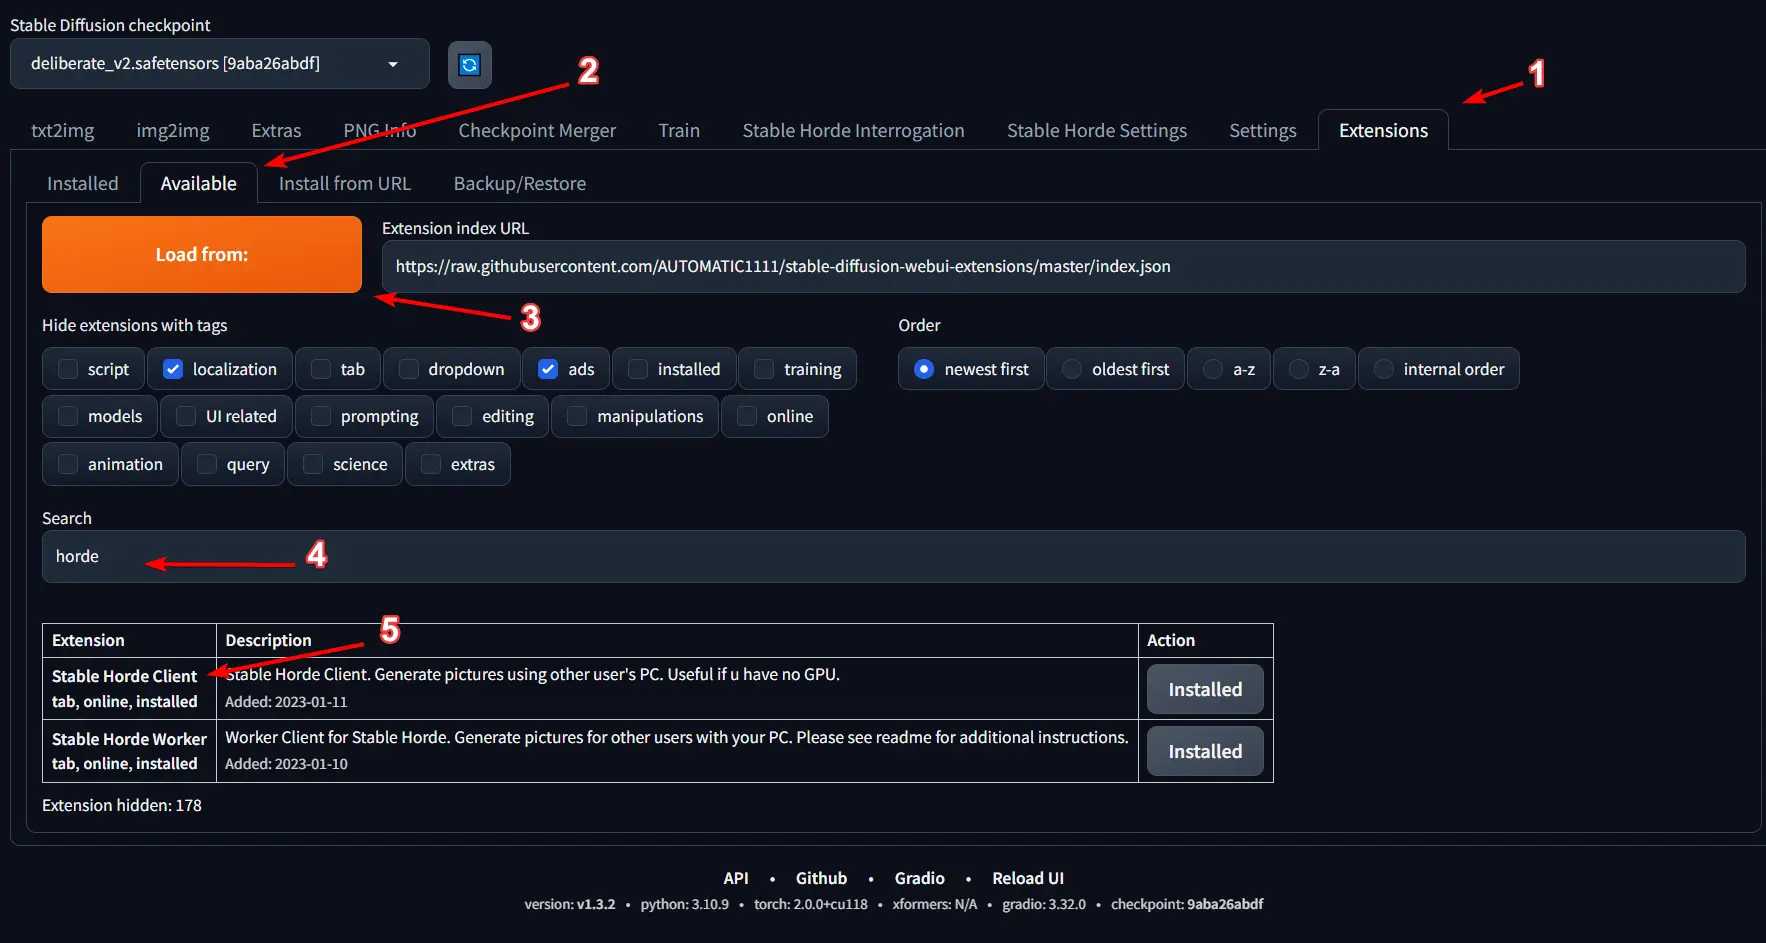1766x943 pixels.
Task: Click the 'Added: 2023-01-10' text
Action: click(286, 764)
